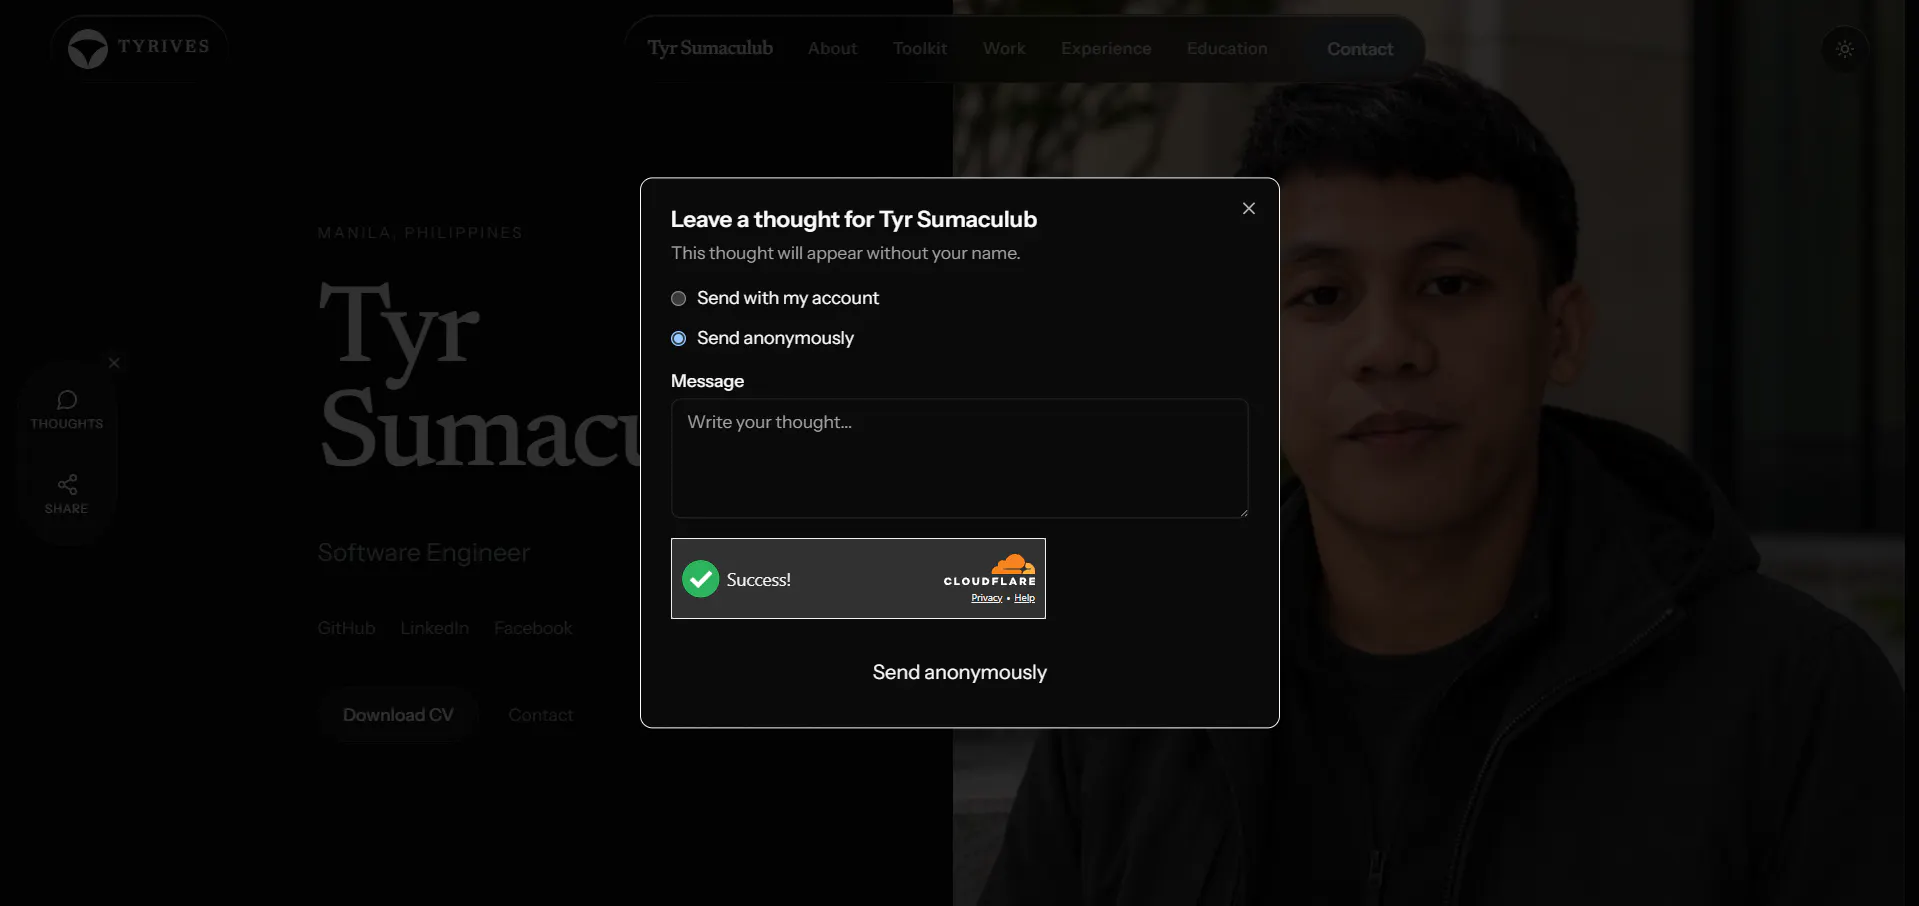Select Send anonymously radio option

[678, 338]
